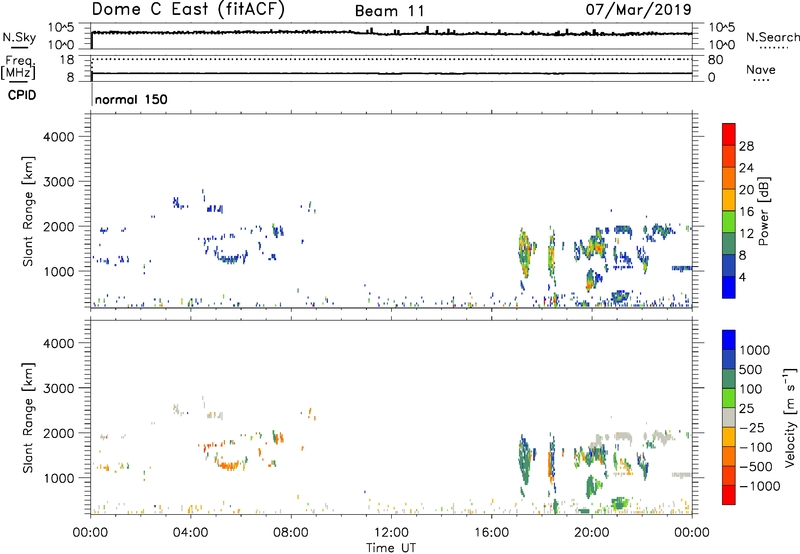Click the 'Velocity [m s-1]' colorbar title
The image size is (800, 554).
click(x=790, y=417)
